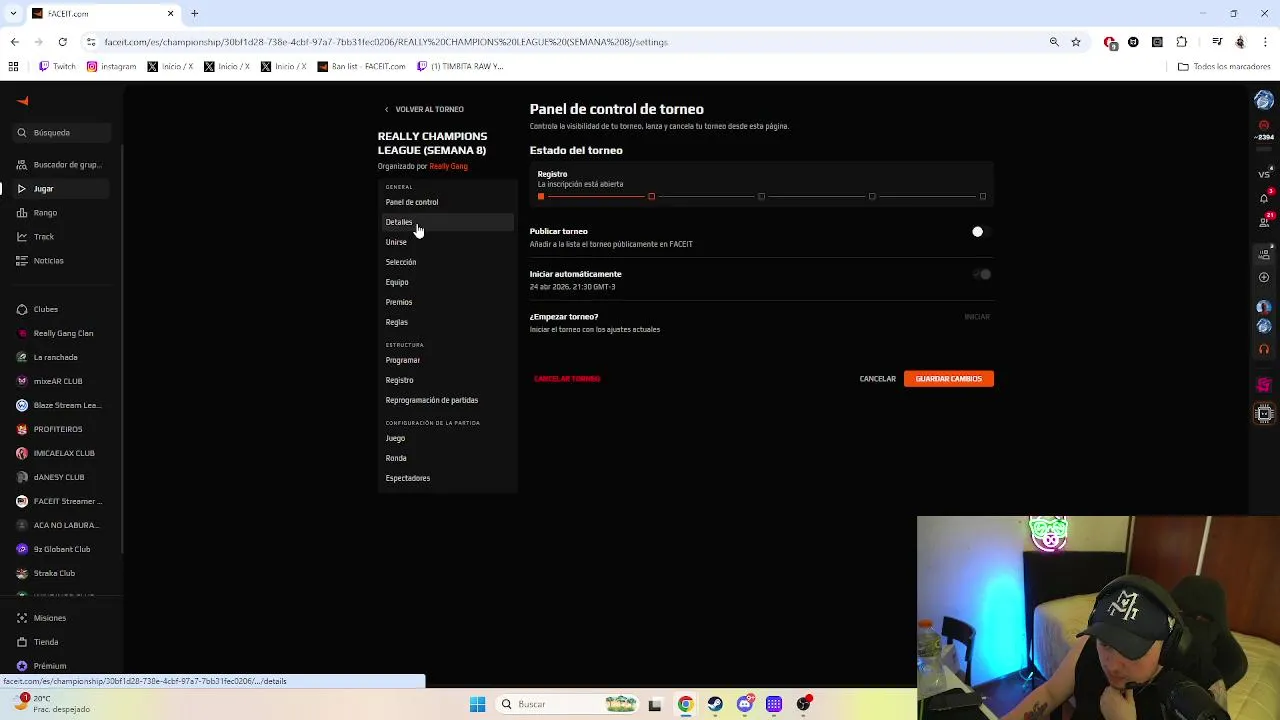This screenshot has height=720, width=1280.
Task: Open the Chrome three-dot menu
Action: 1264,42
